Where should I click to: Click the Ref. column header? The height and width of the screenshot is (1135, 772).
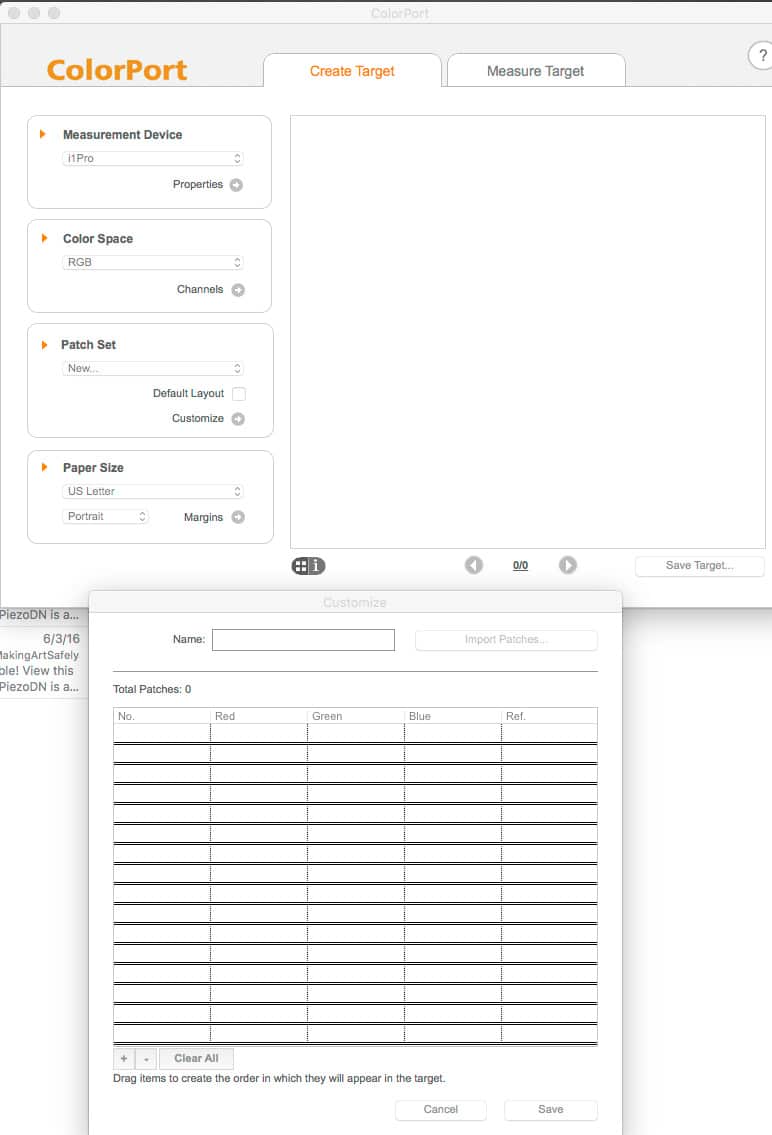click(x=549, y=716)
